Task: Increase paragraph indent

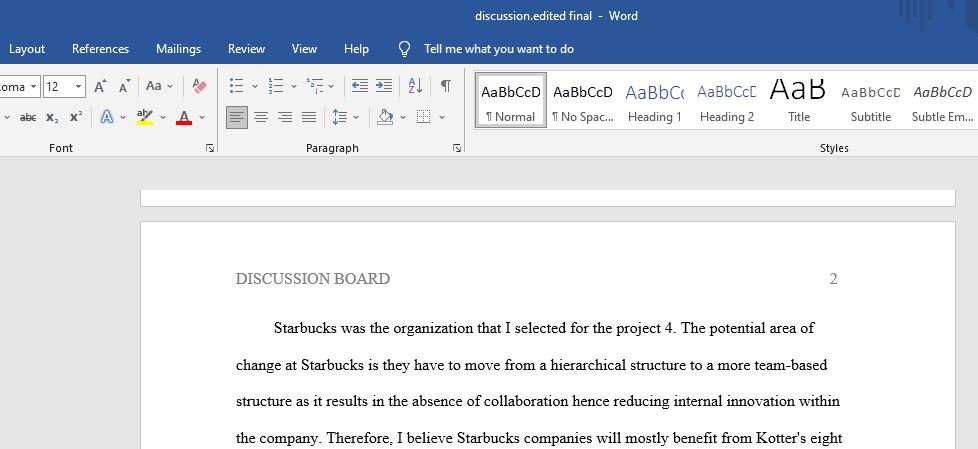Action: click(384, 85)
